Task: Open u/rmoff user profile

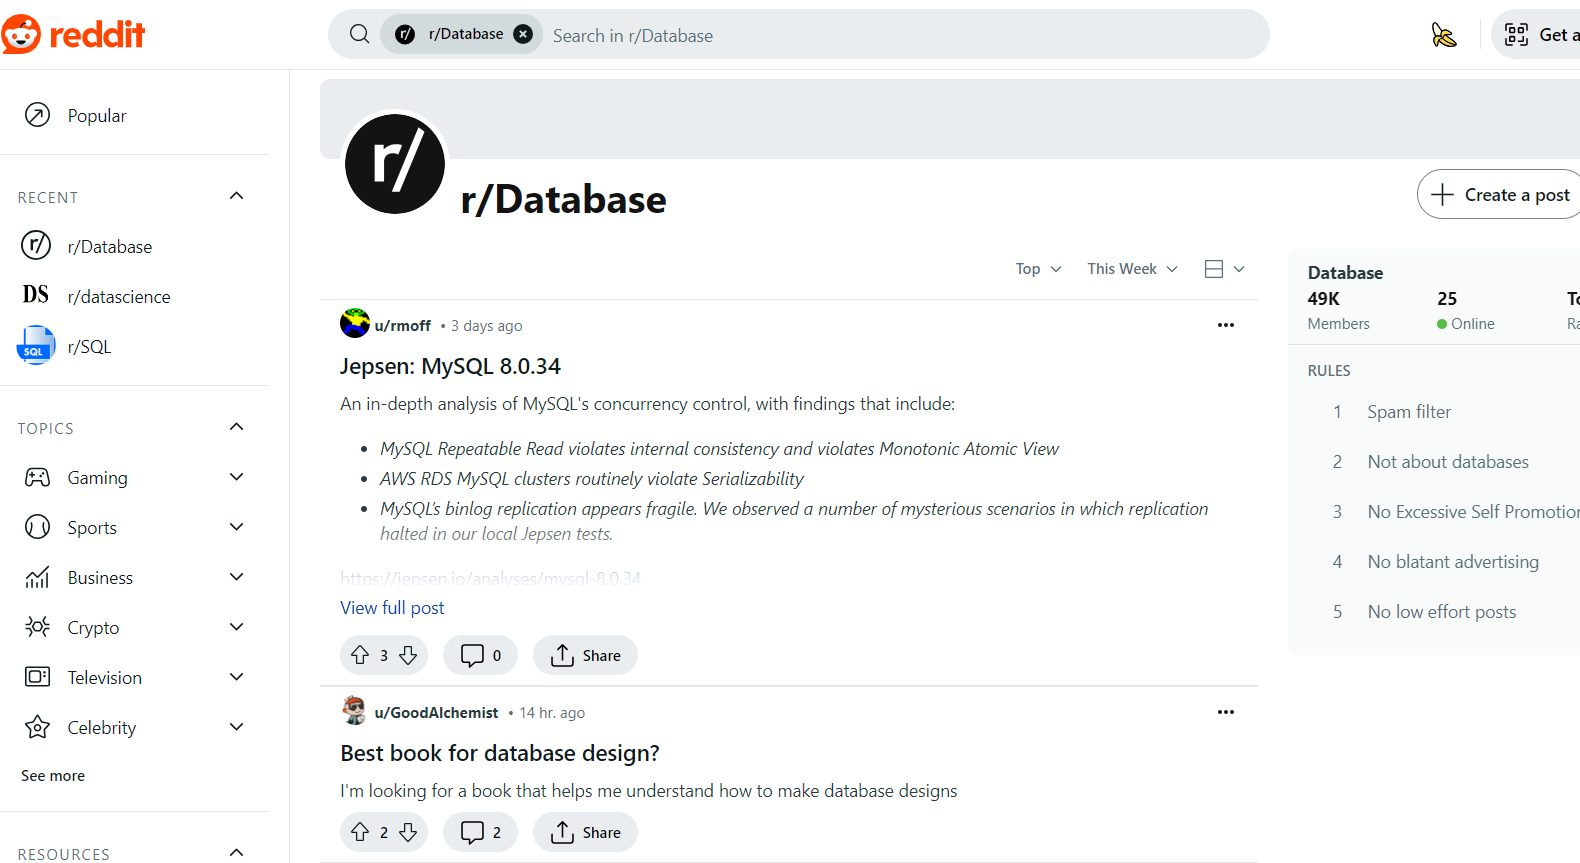Action: tap(402, 326)
